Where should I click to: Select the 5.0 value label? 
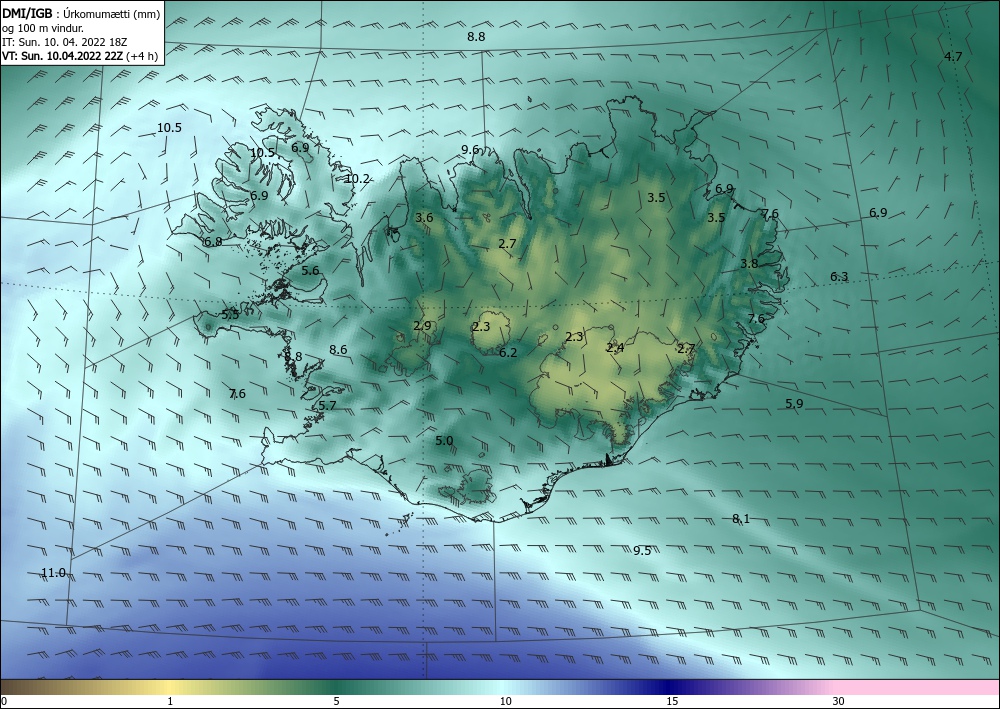coord(444,441)
